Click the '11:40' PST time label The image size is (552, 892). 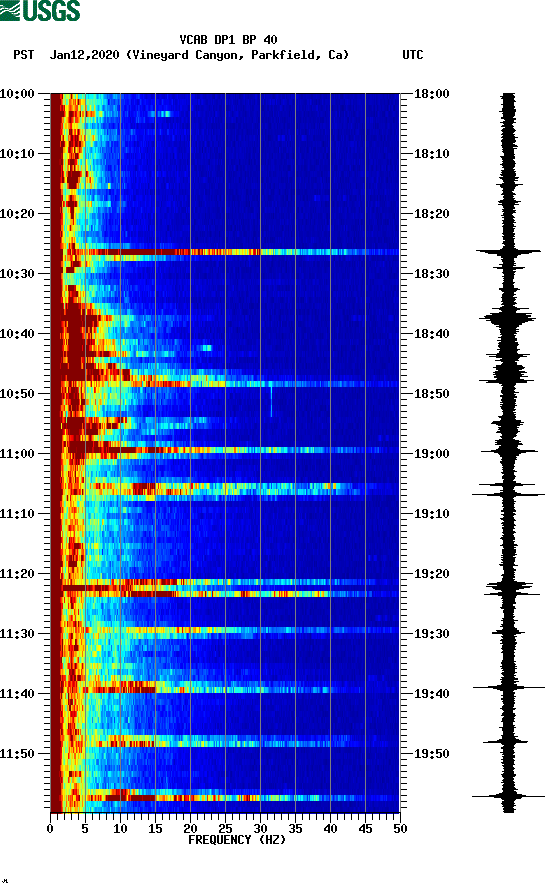point(17,694)
